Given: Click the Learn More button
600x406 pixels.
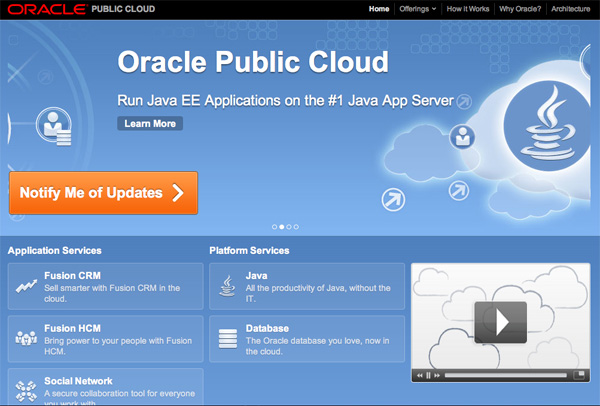Looking at the screenshot, I should (x=150, y=123).
